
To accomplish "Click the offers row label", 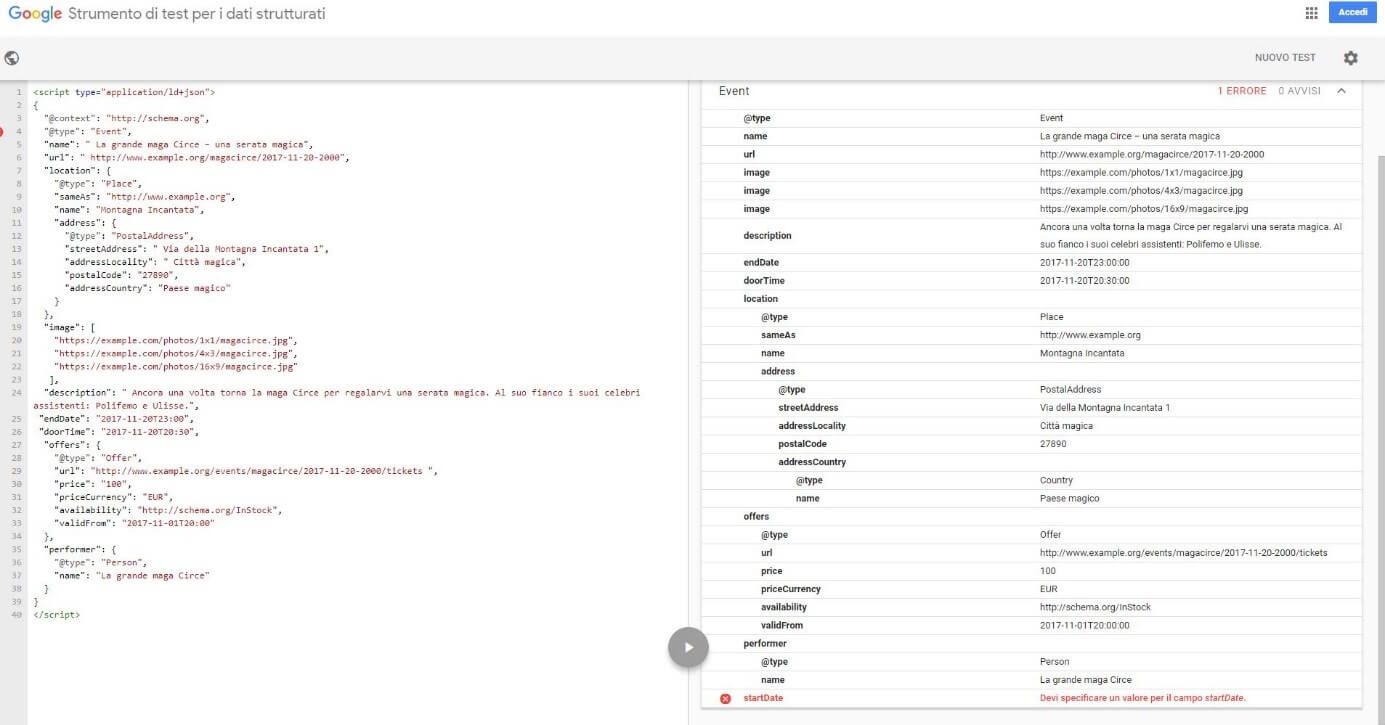I will coord(756,517).
